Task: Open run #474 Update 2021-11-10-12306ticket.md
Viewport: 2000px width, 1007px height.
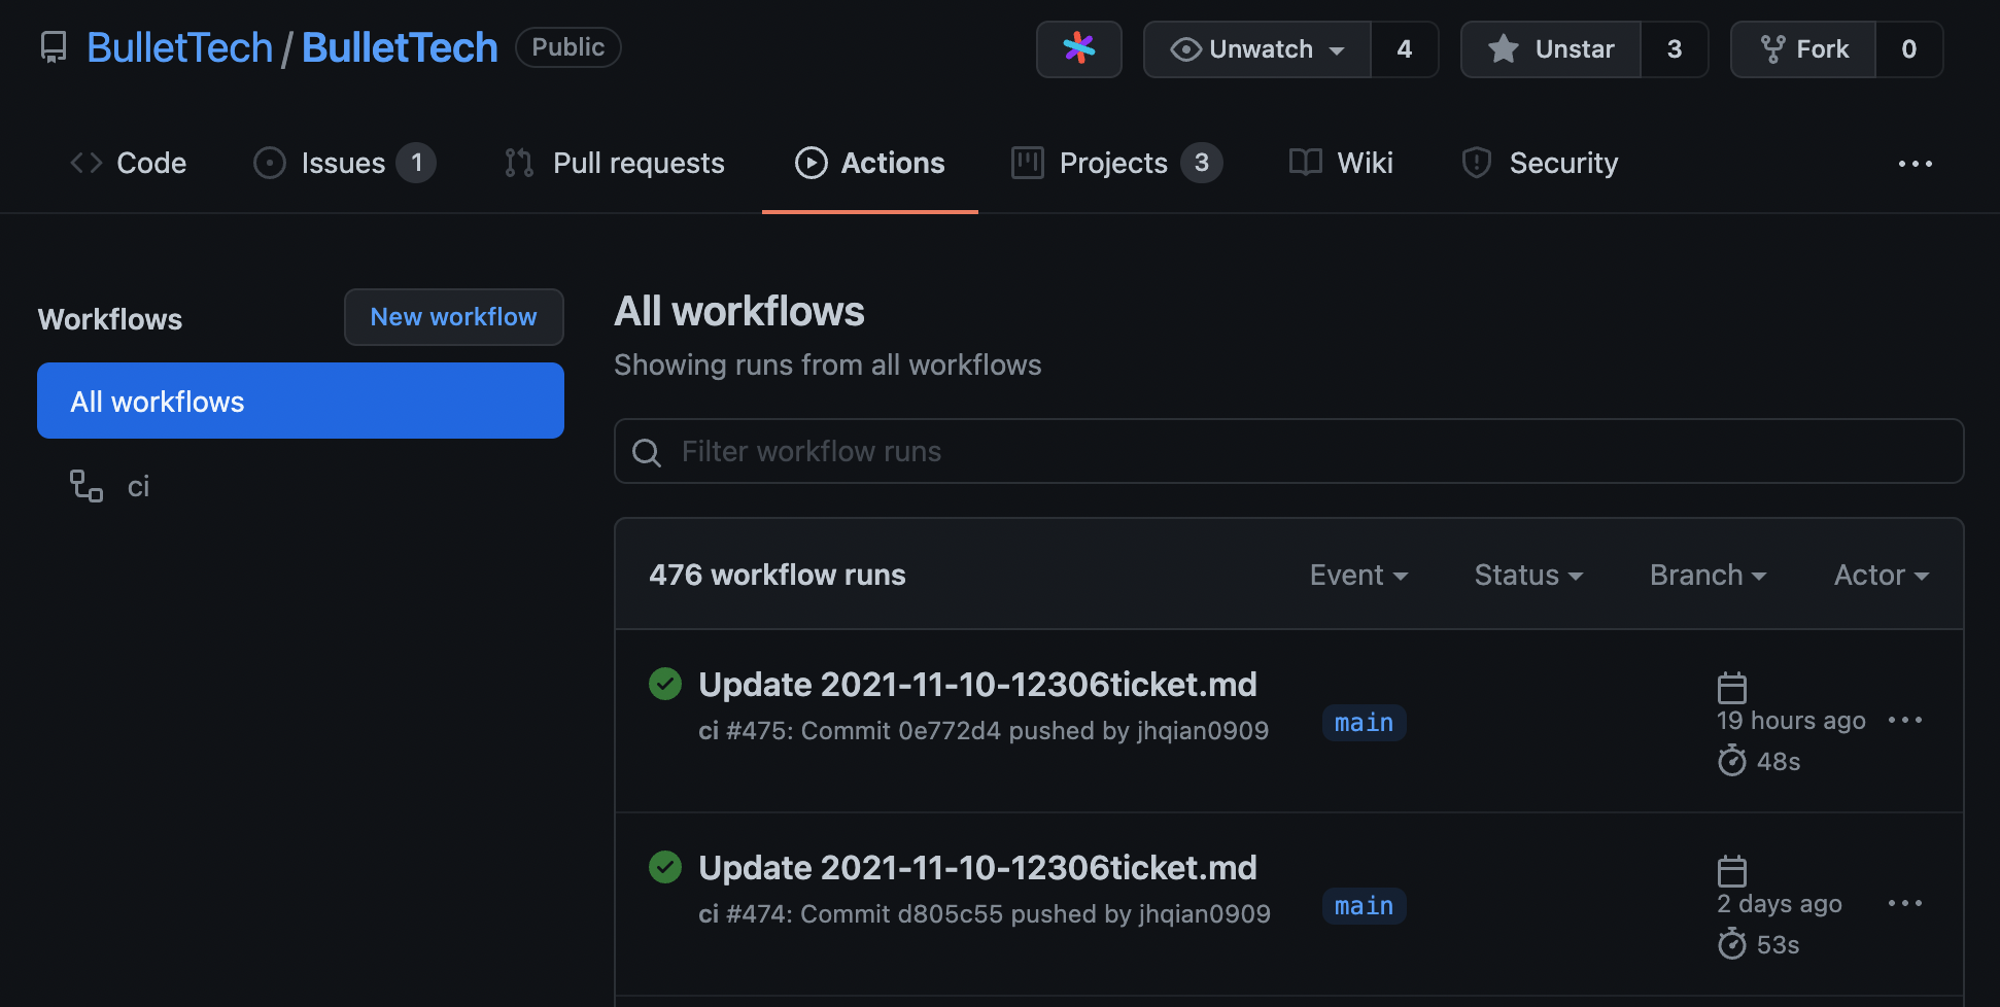Action: pyautogui.click(x=977, y=868)
